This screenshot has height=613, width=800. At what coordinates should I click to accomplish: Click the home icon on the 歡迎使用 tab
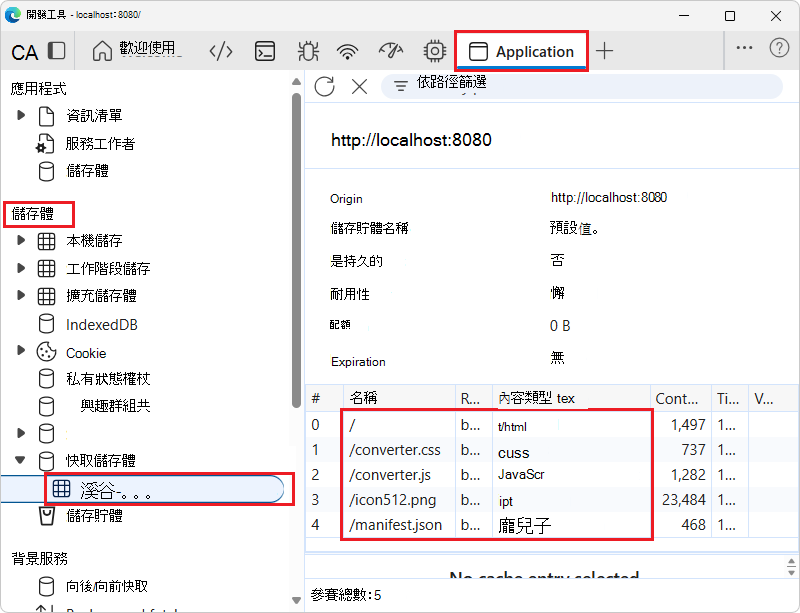pyautogui.click(x=102, y=50)
